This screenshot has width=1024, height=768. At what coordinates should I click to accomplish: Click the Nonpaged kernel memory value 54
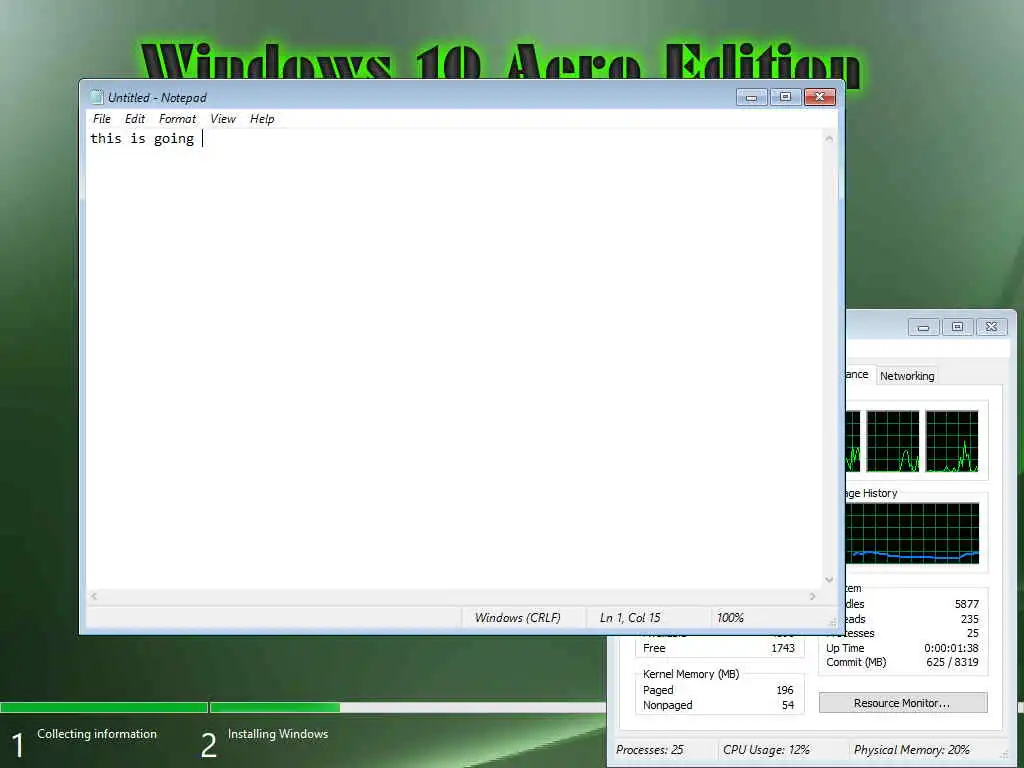[x=788, y=705]
